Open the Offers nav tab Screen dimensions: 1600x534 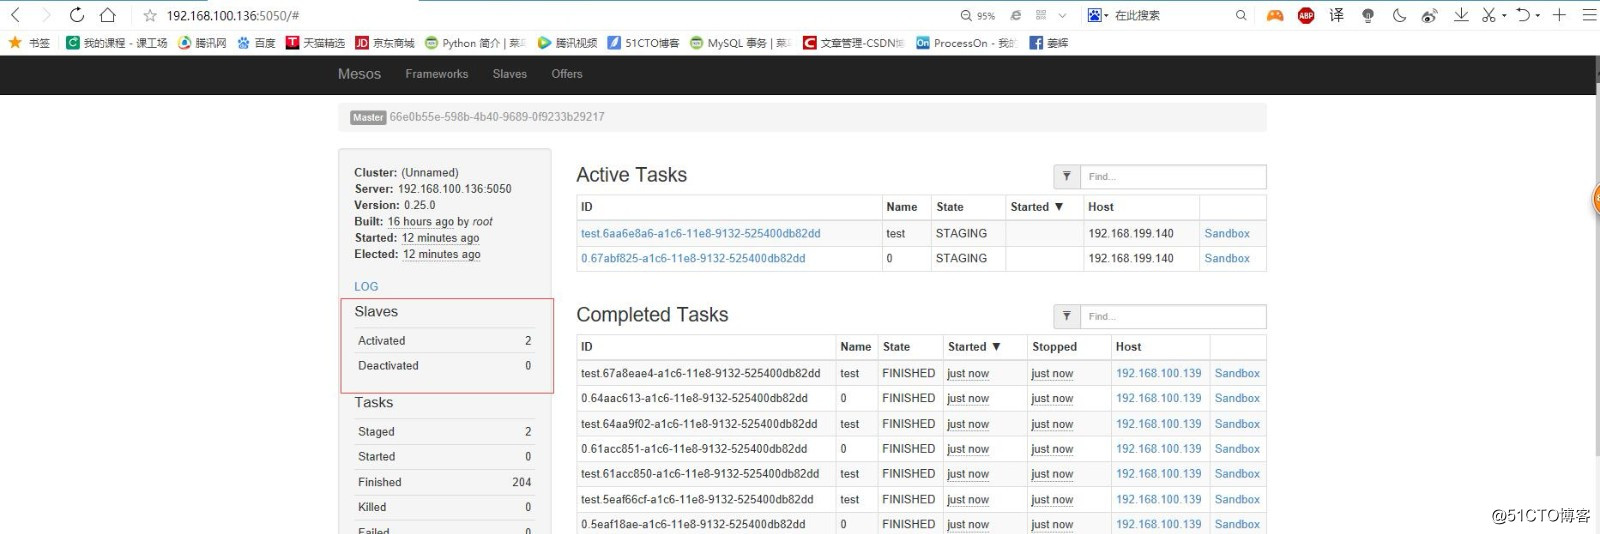tap(567, 74)
